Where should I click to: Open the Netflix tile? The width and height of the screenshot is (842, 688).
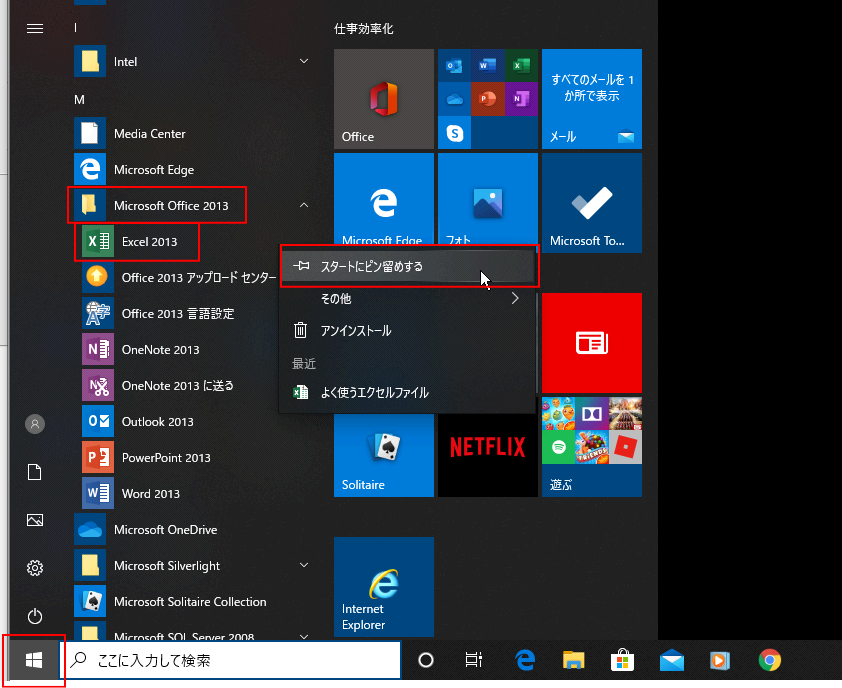point(488,455)
